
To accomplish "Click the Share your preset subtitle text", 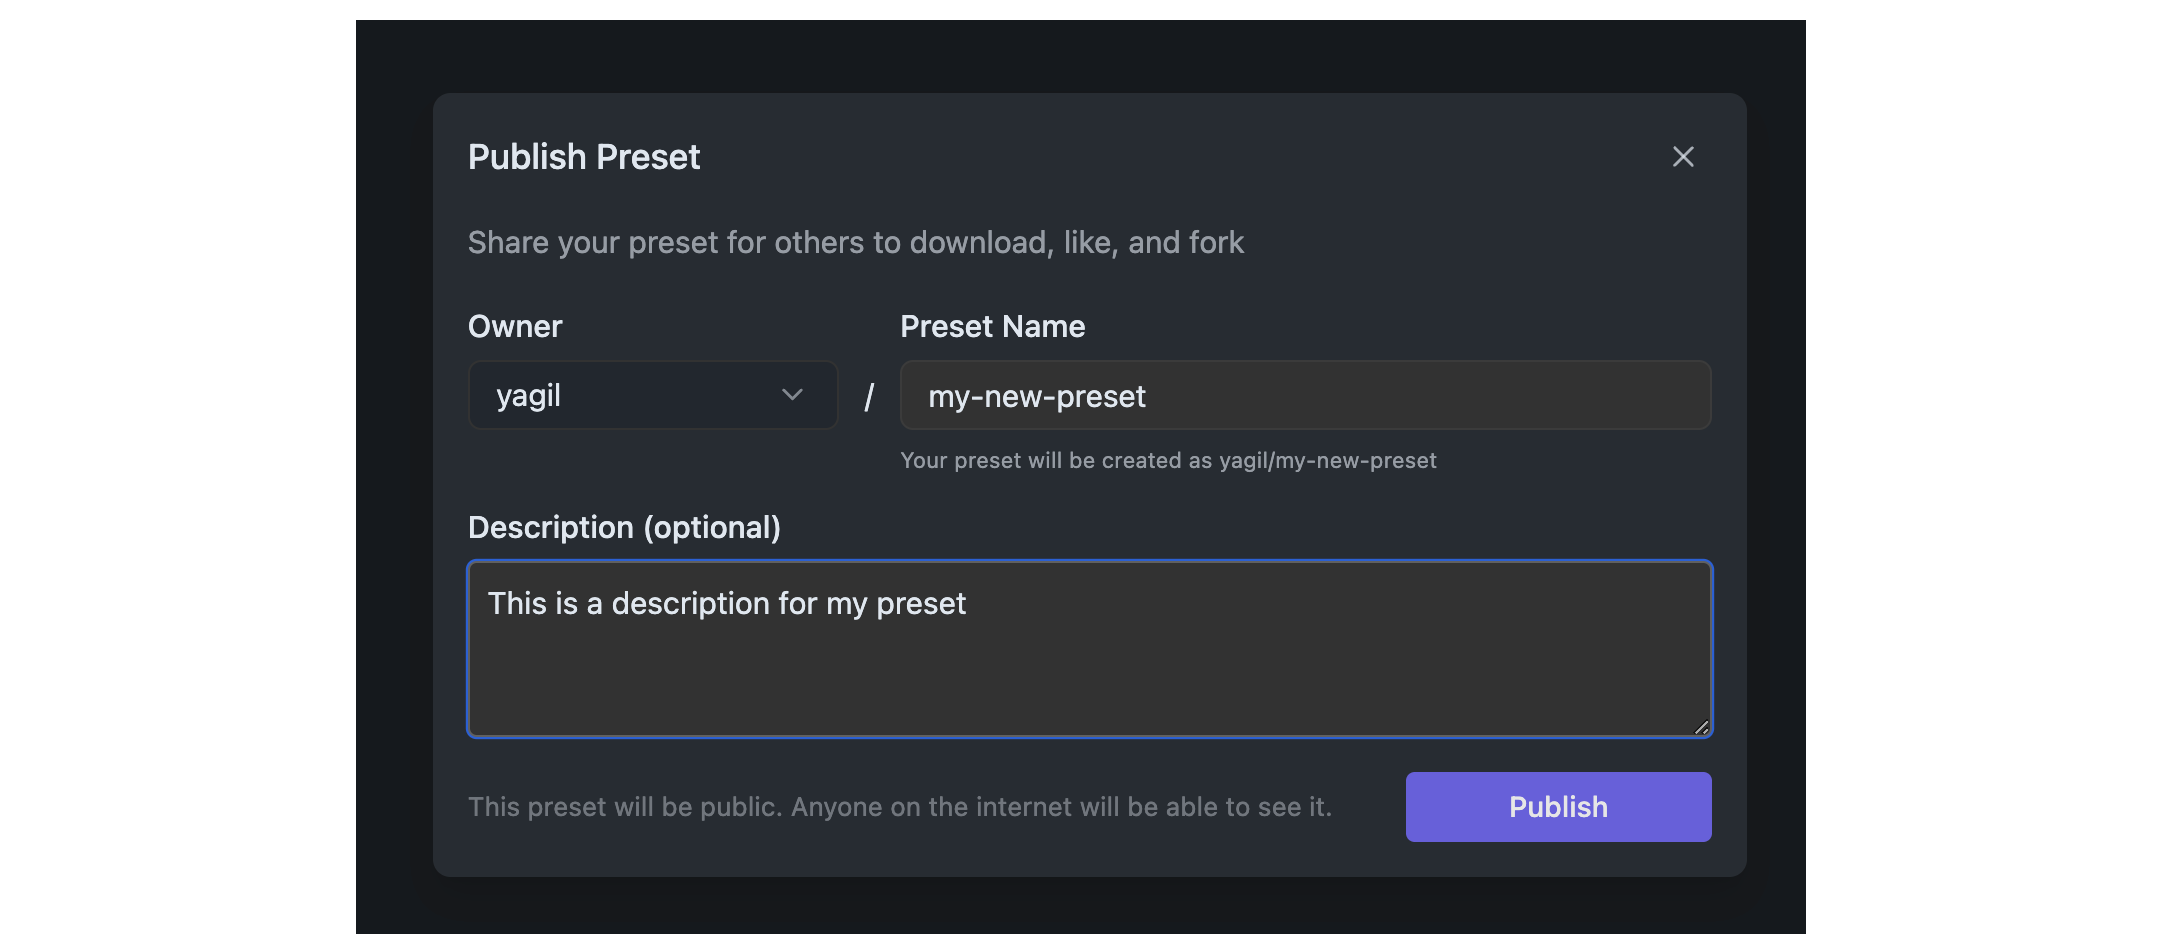I will pos(855,243).
